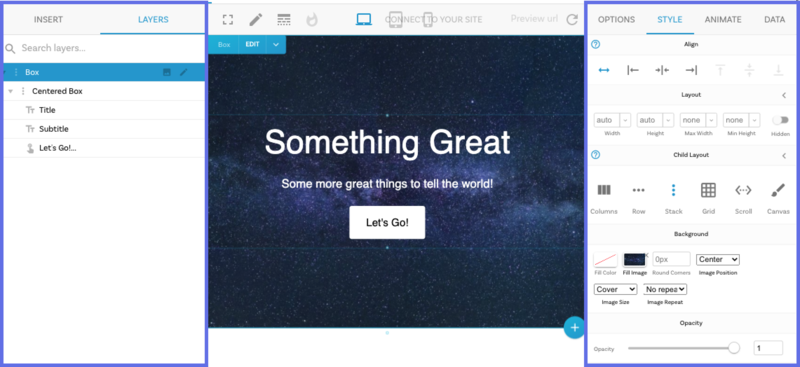Select the pencil edit mode icon in toolbar
The width and height of the screenshot is (800, 367).
point(256,20)
